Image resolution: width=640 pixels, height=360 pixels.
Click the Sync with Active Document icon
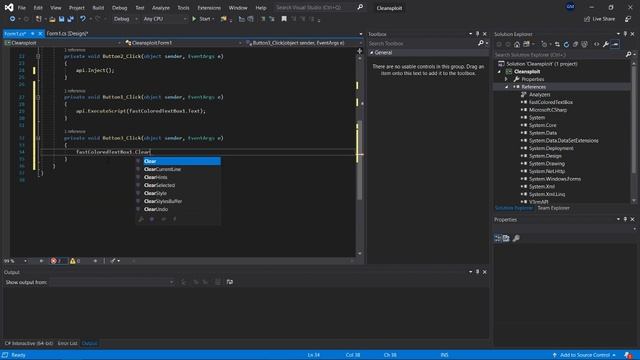557,44
